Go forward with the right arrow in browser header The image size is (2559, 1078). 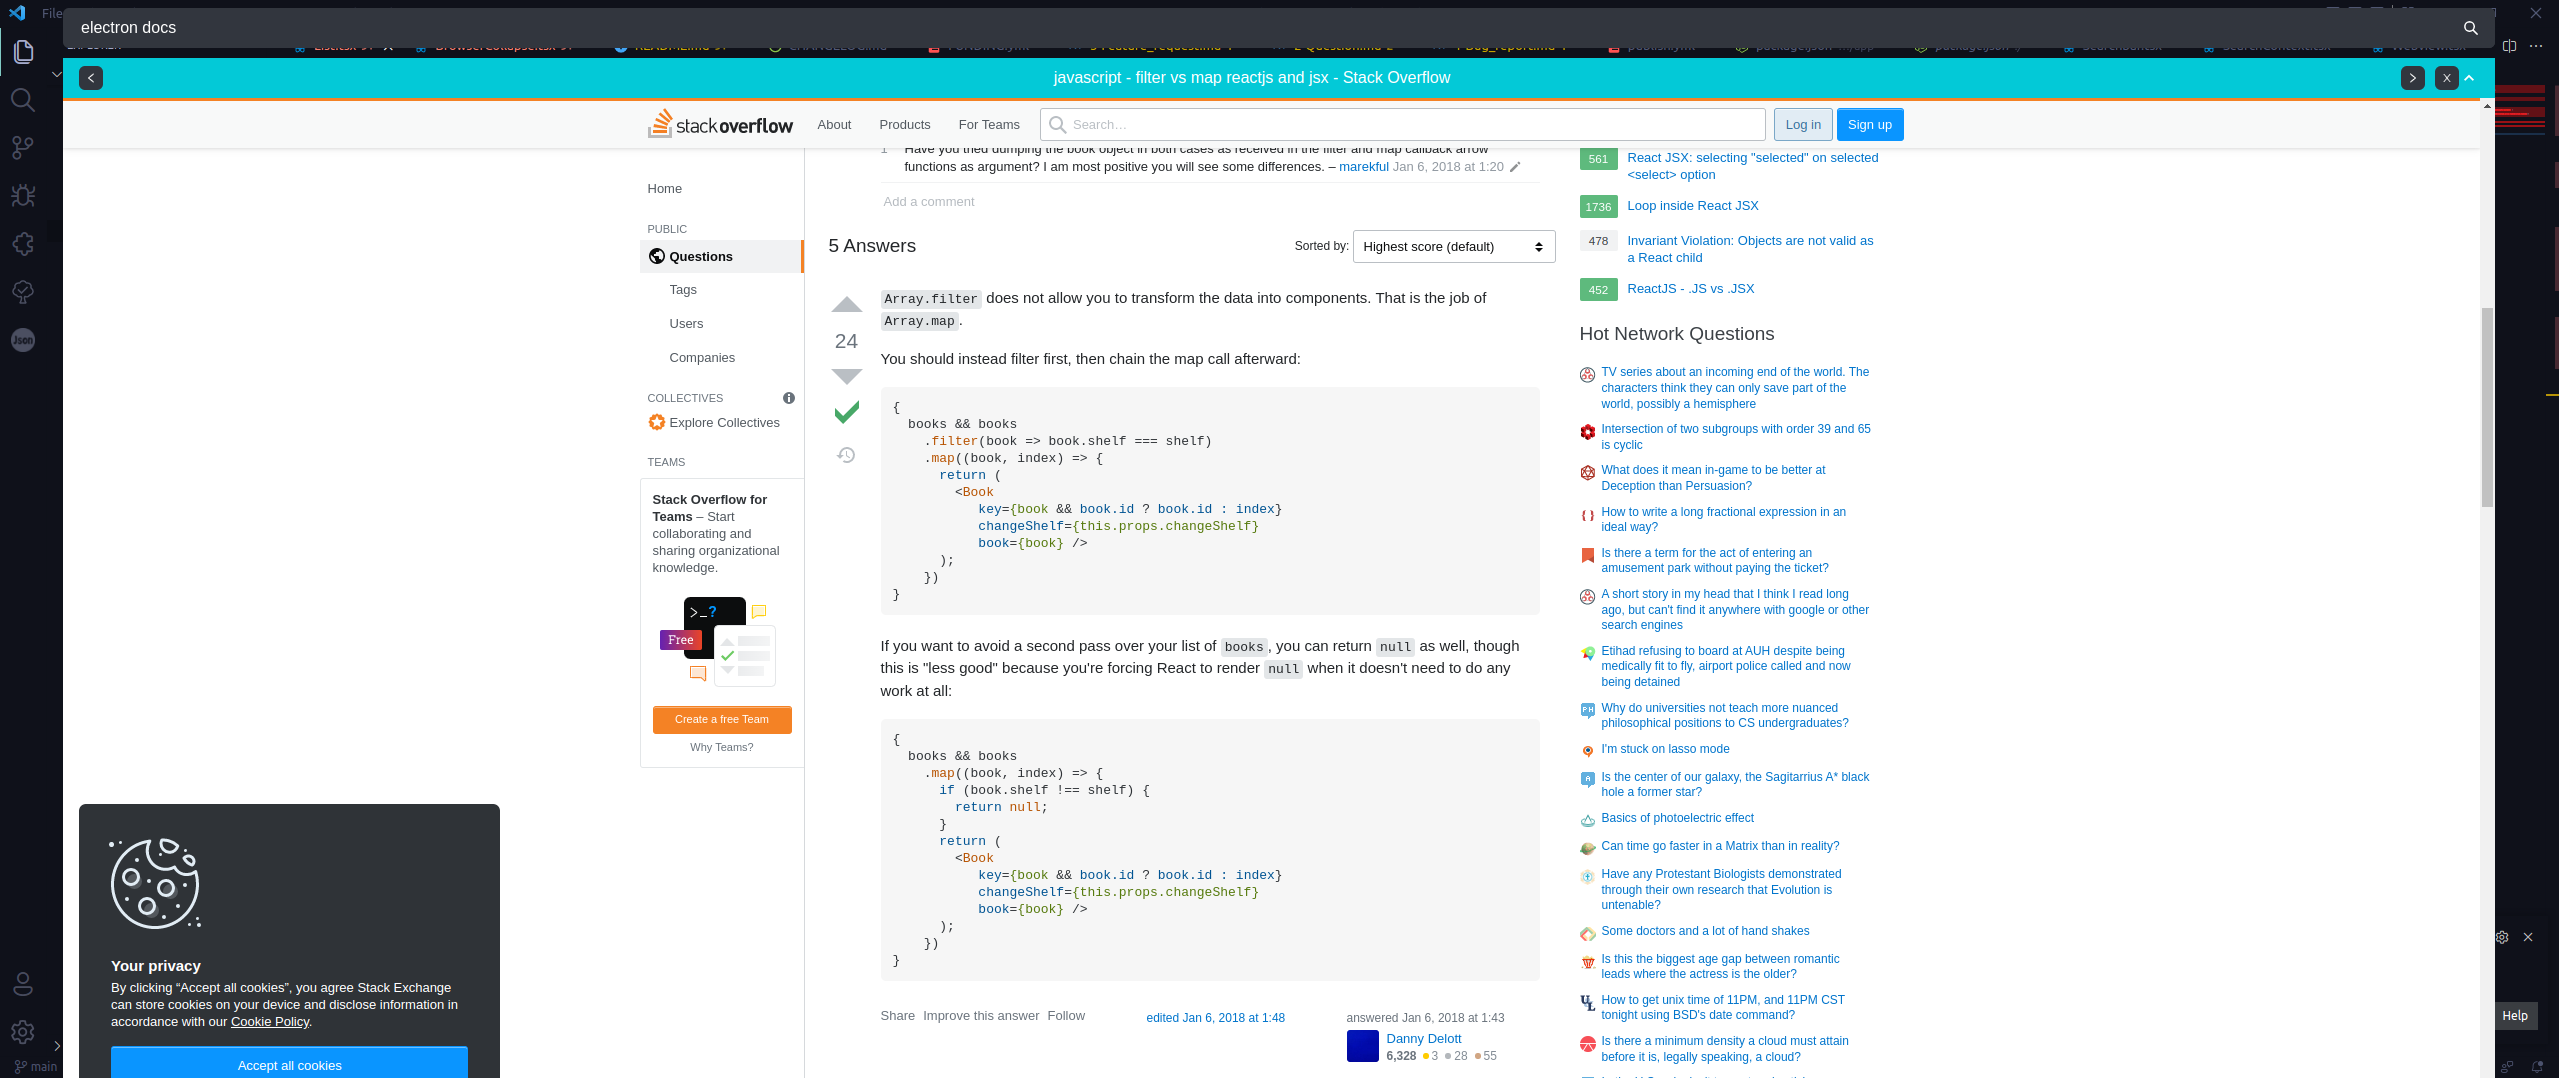(2413, 78)
